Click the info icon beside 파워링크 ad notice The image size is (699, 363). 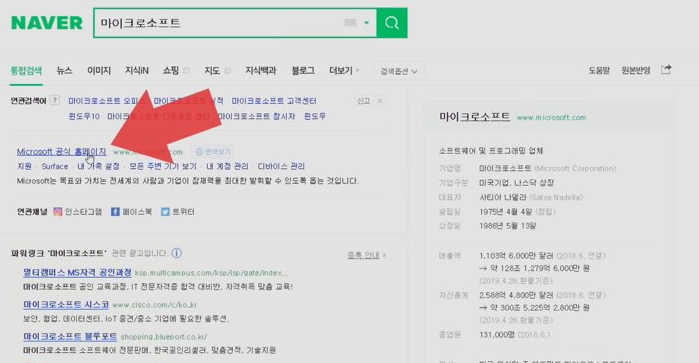(x=177, y=253)
